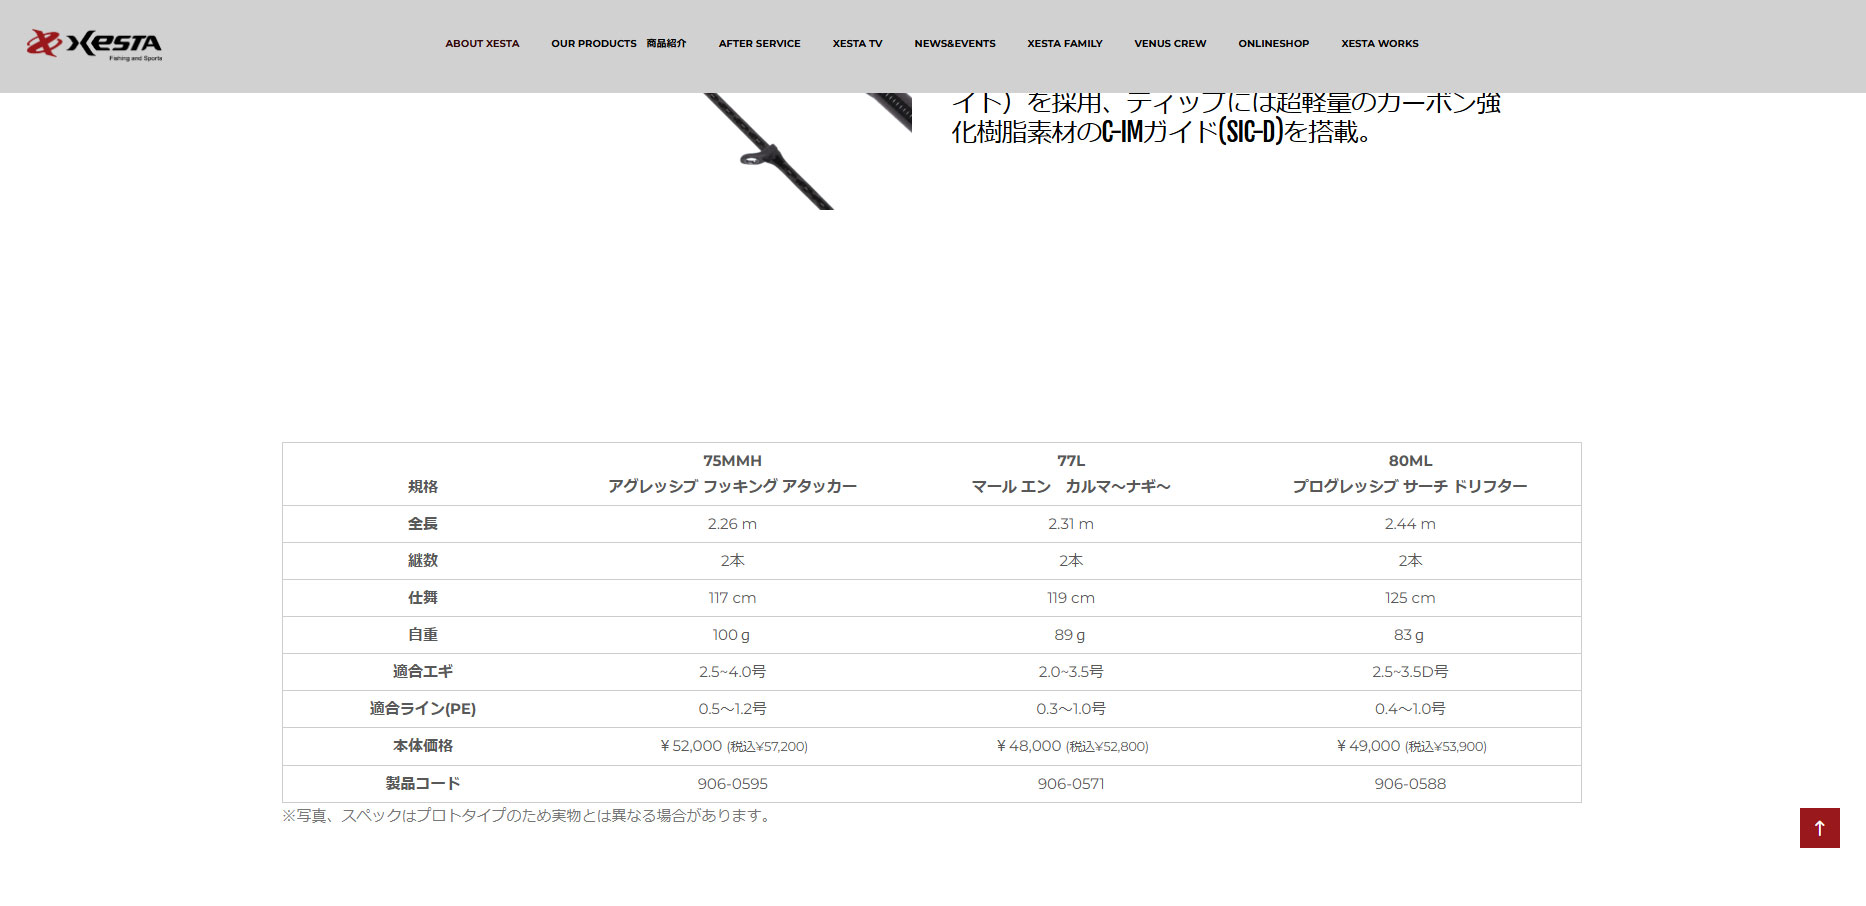Click アグレッシブ フッキング アタッカー model name
The image size is (1866, 906).
click(732, 486)
